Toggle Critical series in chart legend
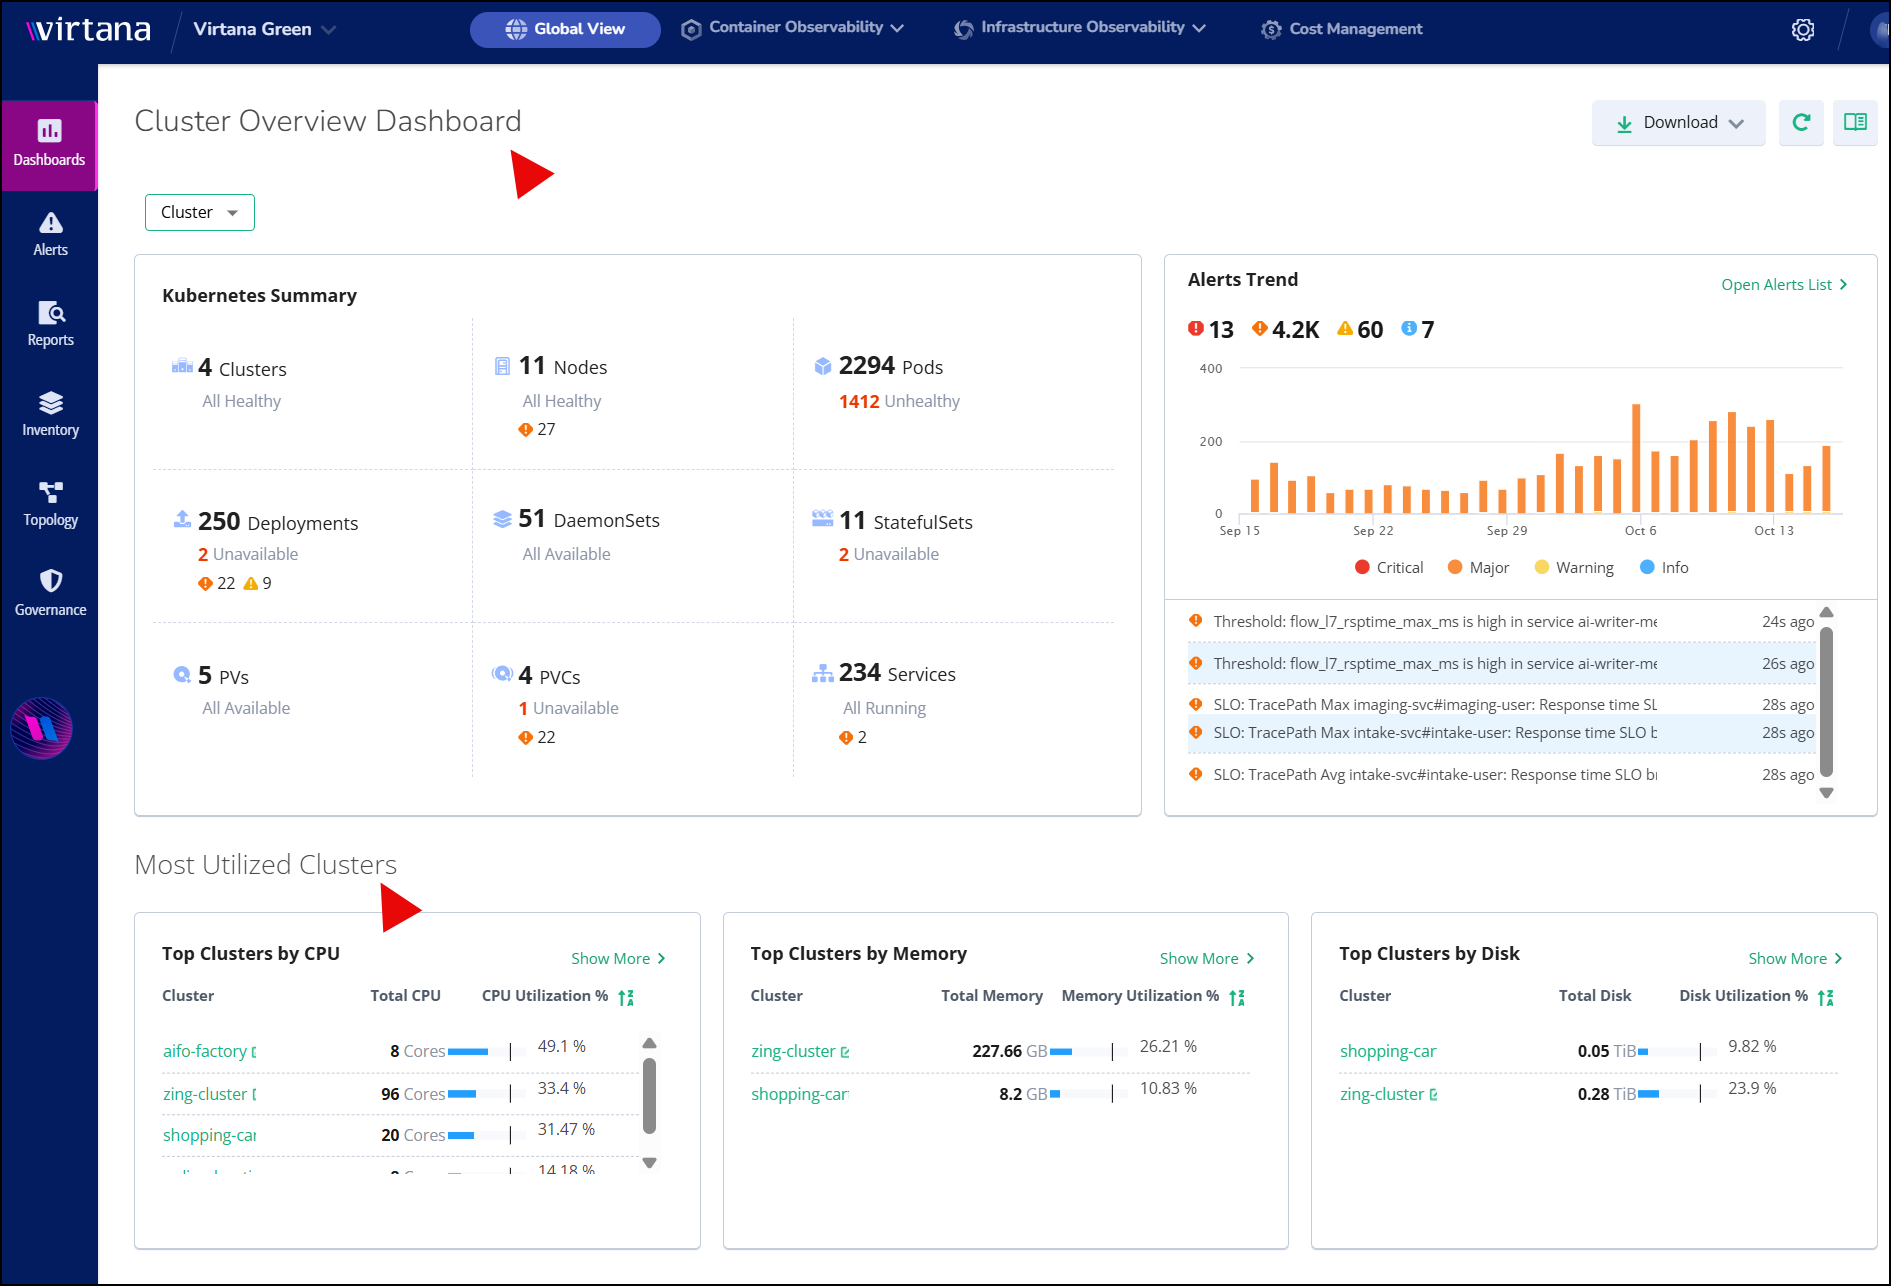This screenshot has height=1286, width=1891. [x=1388, y=567]
